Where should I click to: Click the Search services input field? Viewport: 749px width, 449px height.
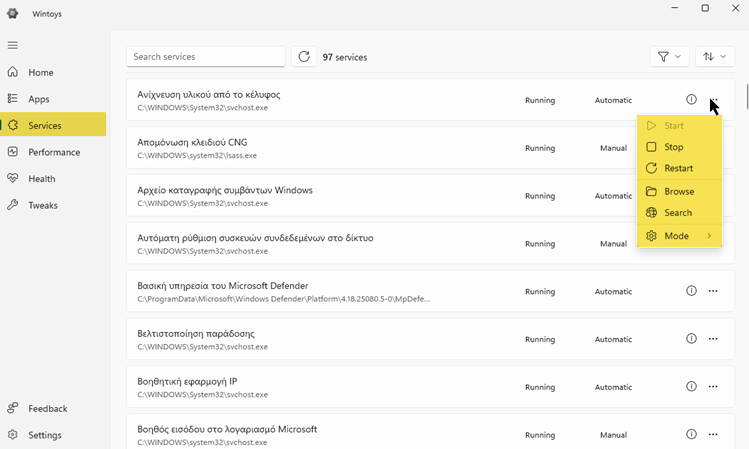click(x=205, y=57)
